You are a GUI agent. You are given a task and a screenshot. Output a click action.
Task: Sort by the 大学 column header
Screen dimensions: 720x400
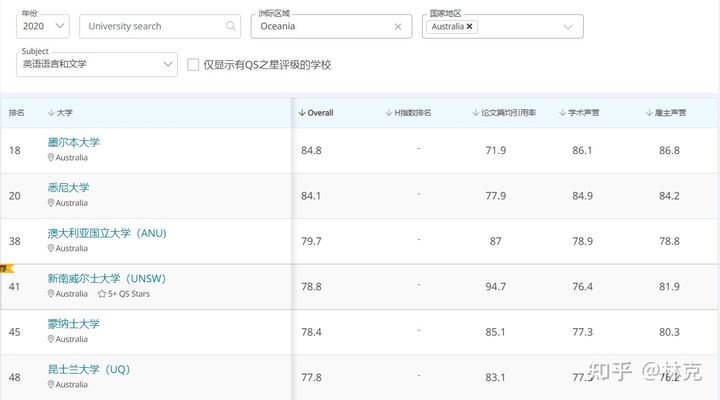pos(60,113)
